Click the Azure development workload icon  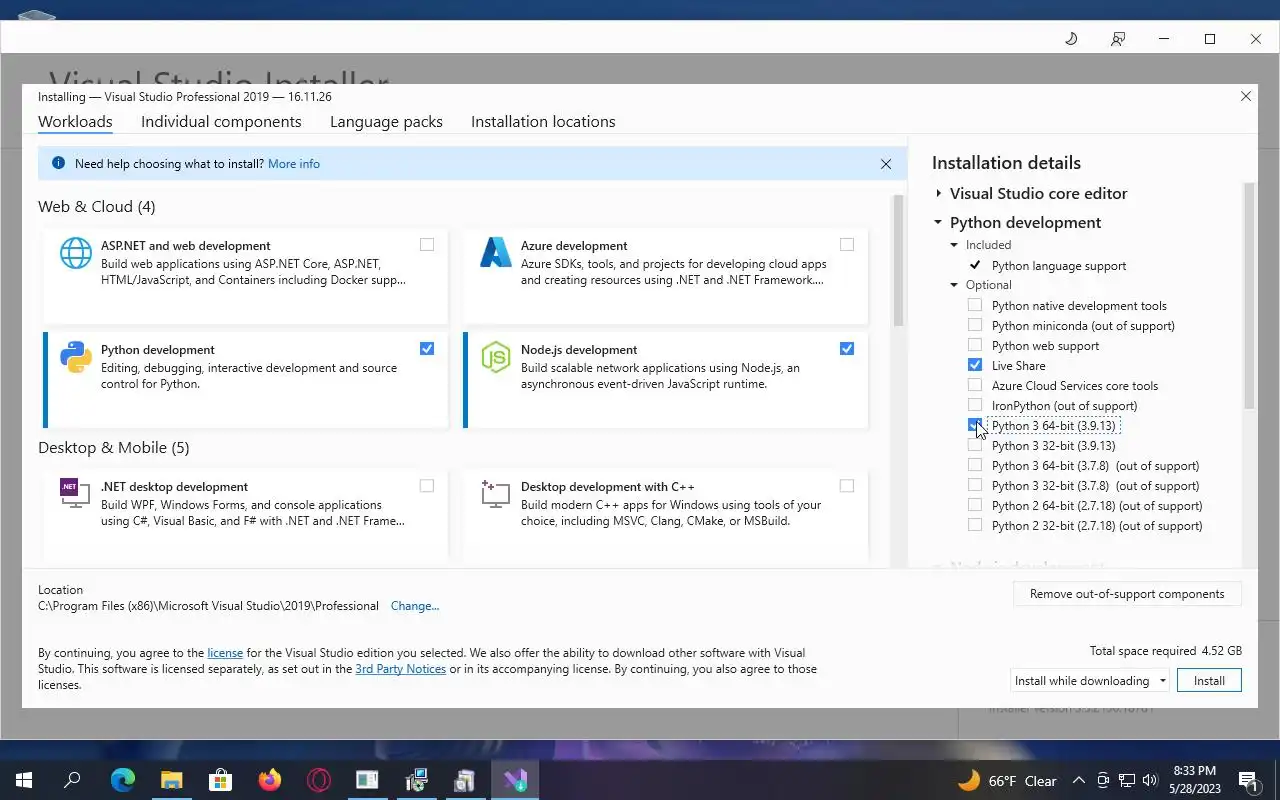(x=496, y=253)
